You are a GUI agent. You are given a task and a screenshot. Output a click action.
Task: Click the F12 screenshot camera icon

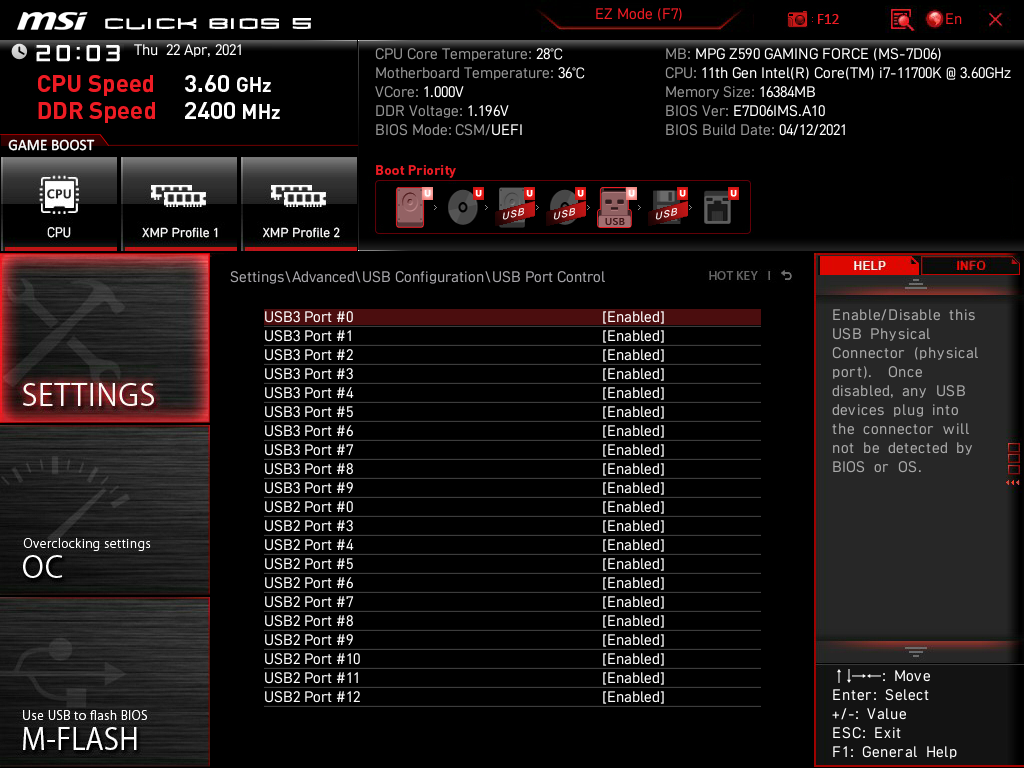click(797, 20)
